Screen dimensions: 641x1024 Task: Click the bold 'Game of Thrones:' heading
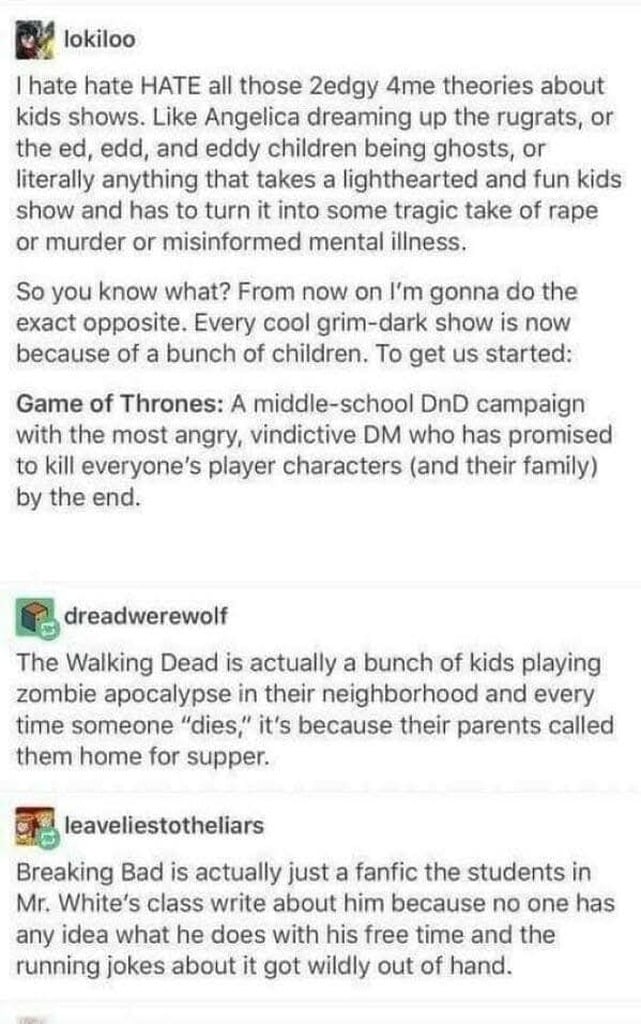pyautogui.click(x=120, y=404)
